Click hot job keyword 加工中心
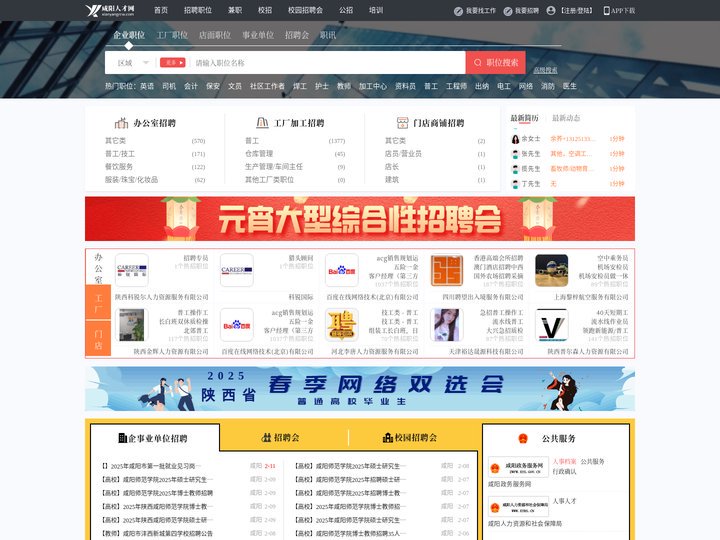Image resolution: width=720 pixels, height=540 pixels. (x=373, y=86)
